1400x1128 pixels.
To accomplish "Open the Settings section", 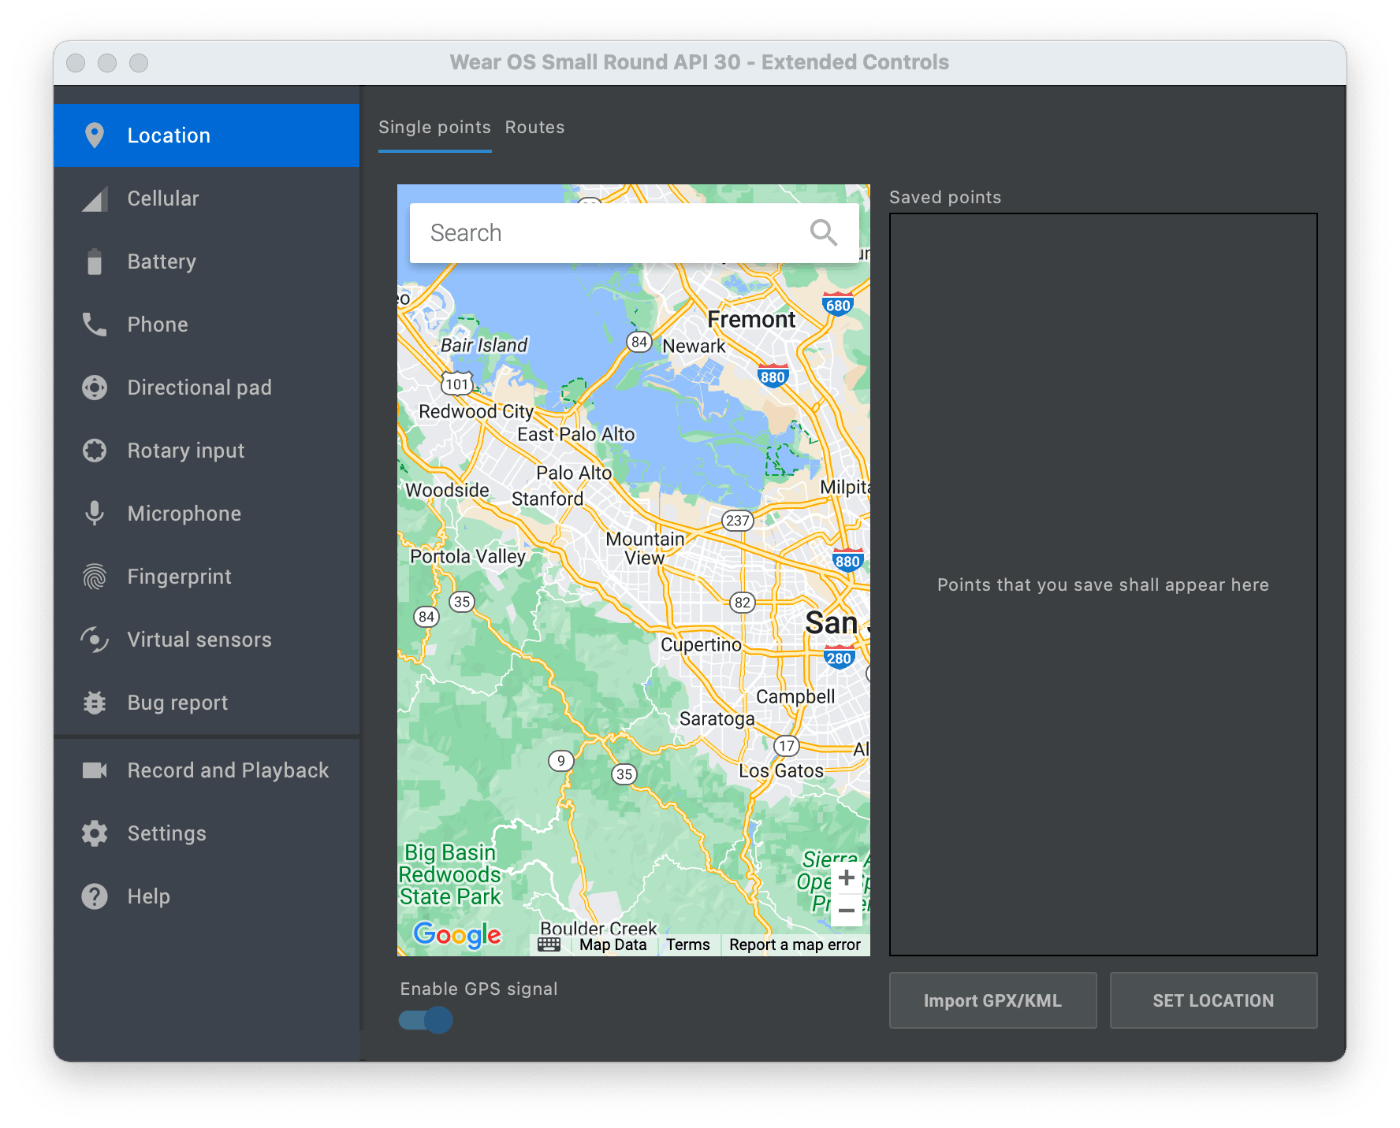I will point(207,833).
